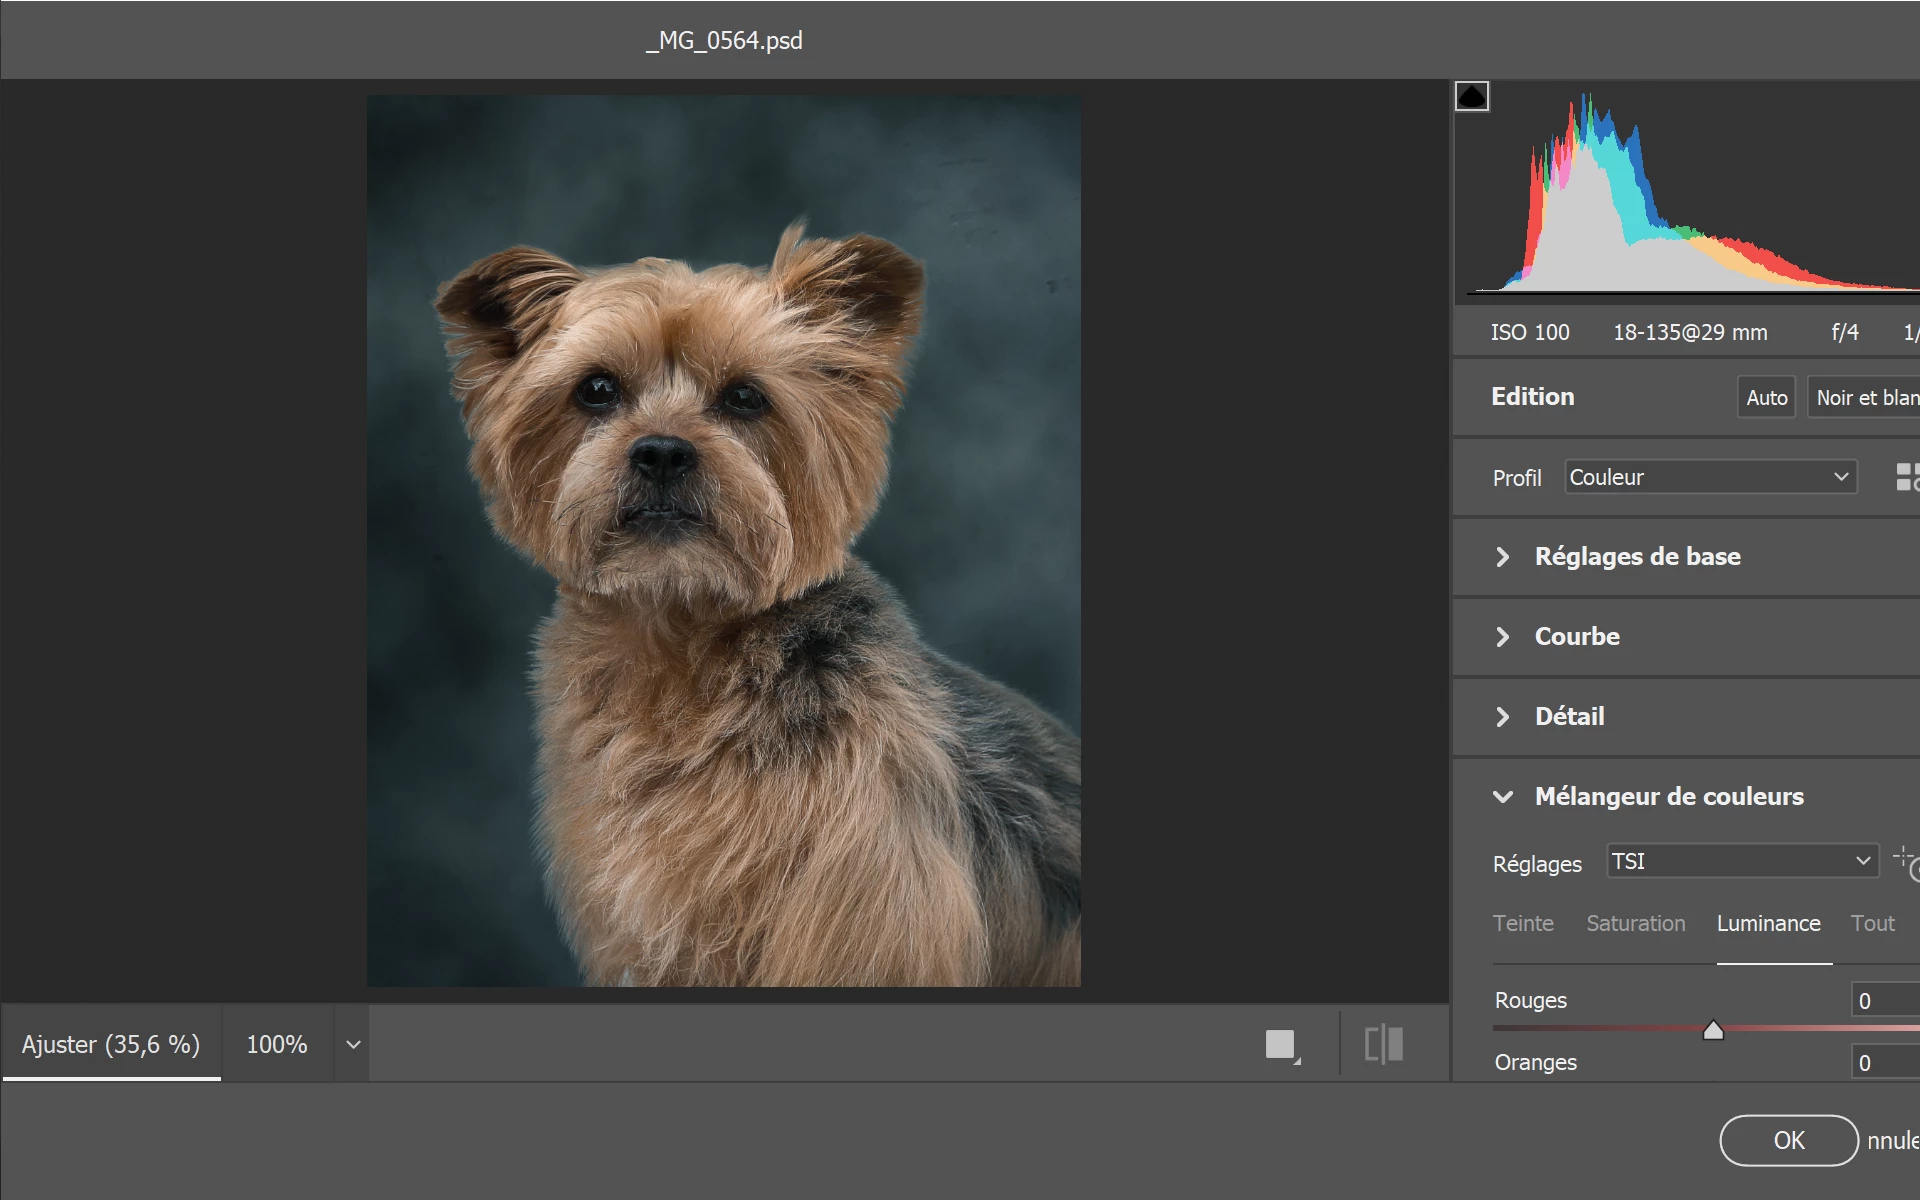The height and width of the screenshot is (1200, 1920).
Task: Expand the Détail panel
Action: [1569, 717]
